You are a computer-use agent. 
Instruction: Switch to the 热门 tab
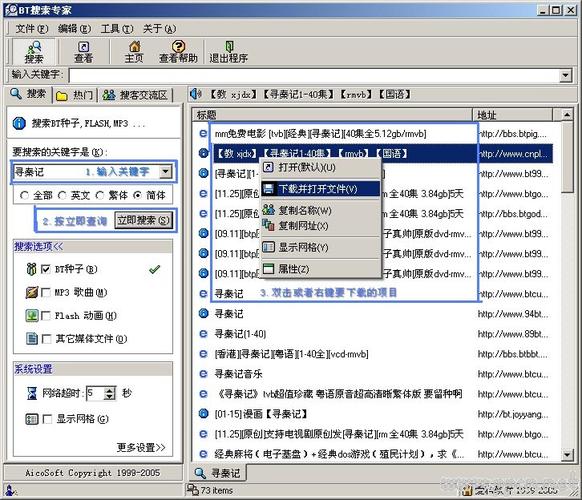pos(75,95)
